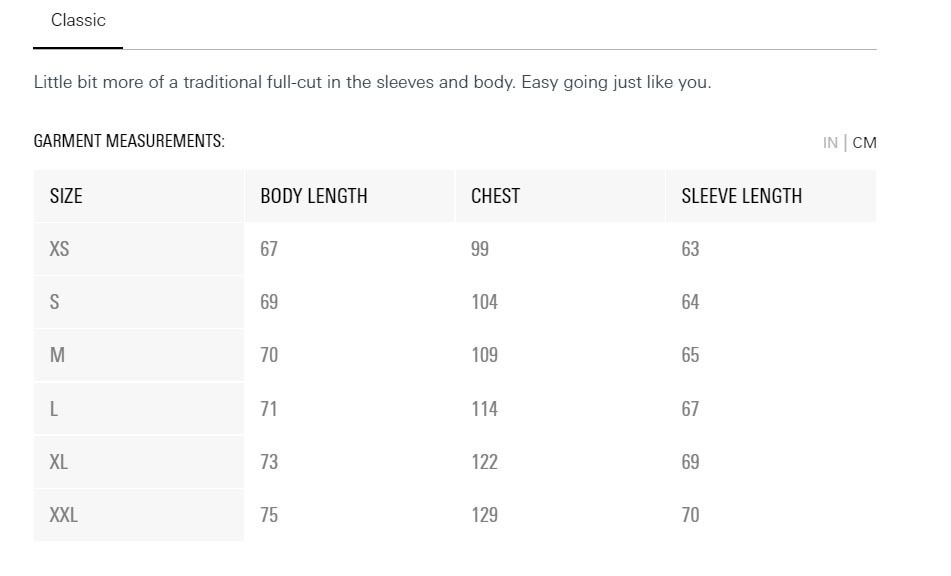Click chest value 122 for size XL
The height and width of the screenshot is (576, 951).
(x=485, y=462)
